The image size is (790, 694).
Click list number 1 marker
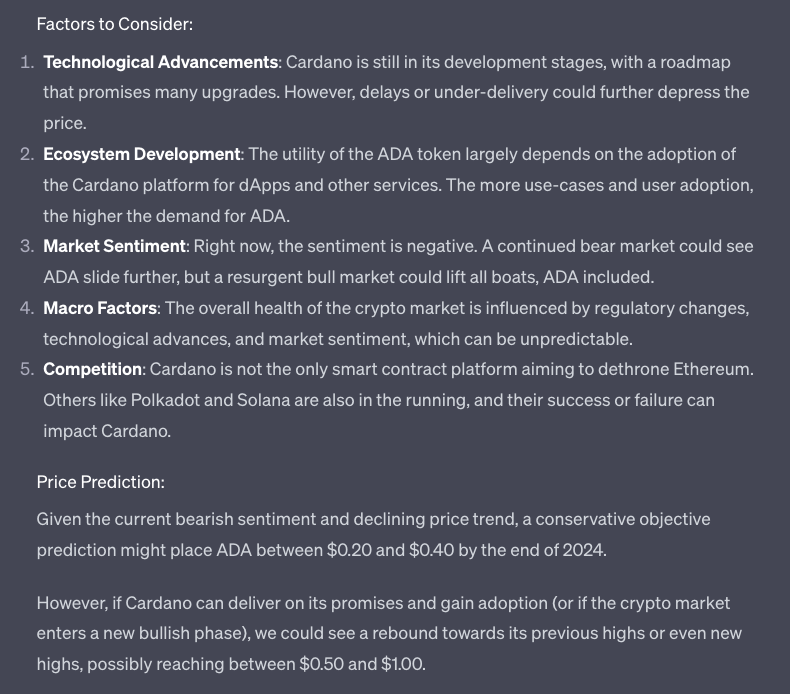point(28,62)
